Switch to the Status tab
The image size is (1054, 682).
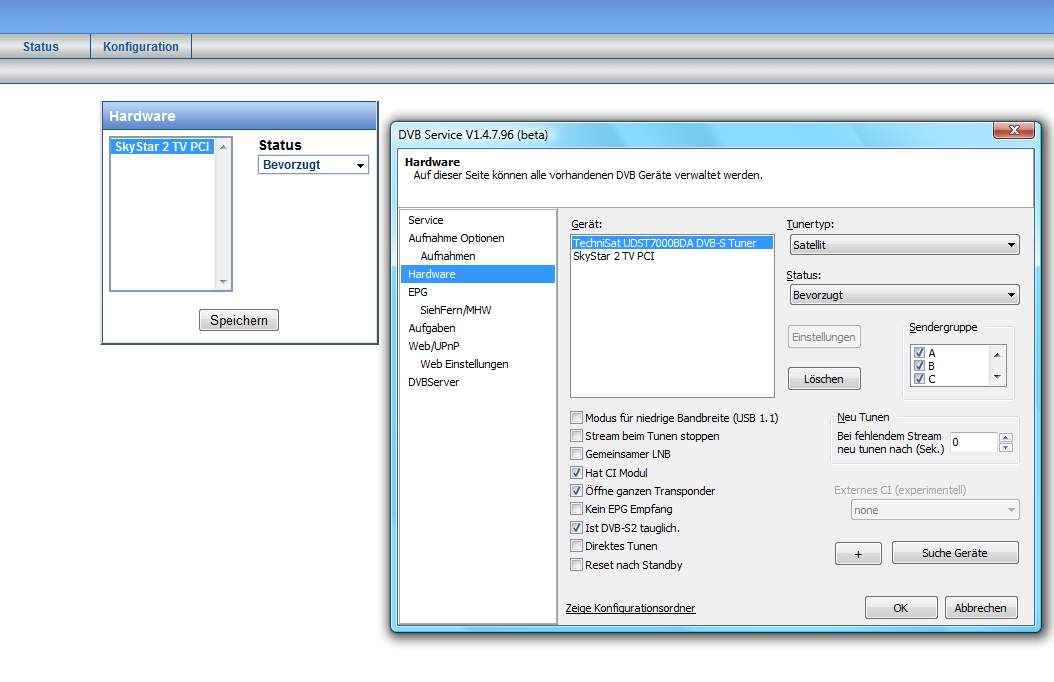pyautogui.click(x=41, y=47)
